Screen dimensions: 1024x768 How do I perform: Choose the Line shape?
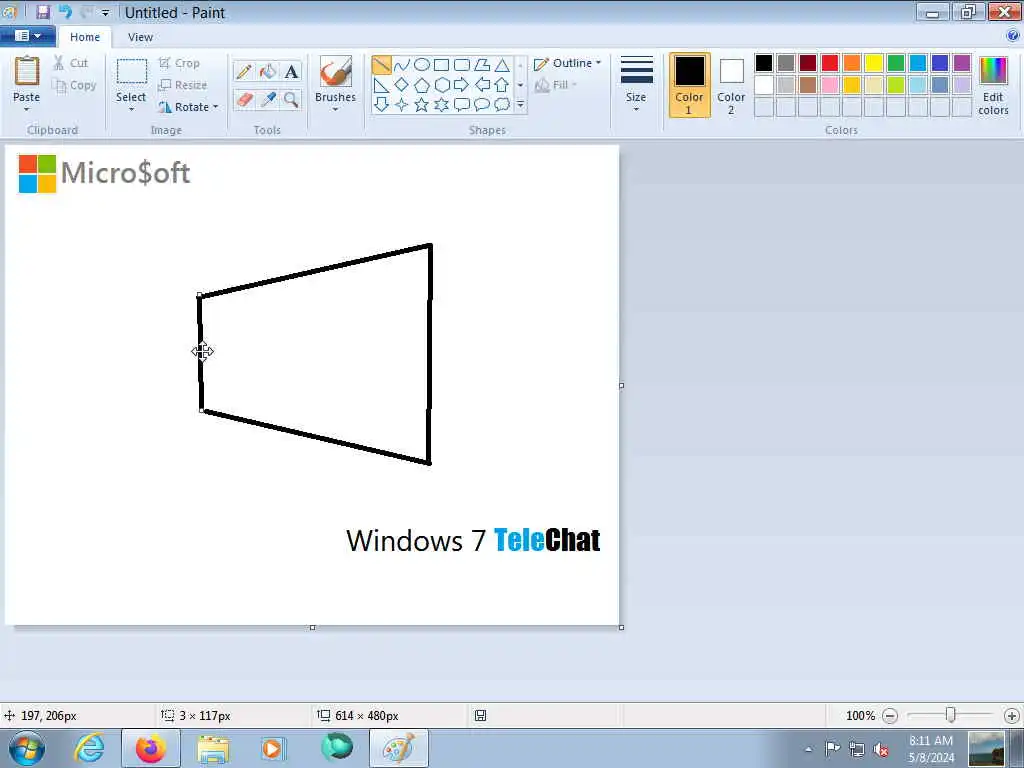tap(381, 65)
